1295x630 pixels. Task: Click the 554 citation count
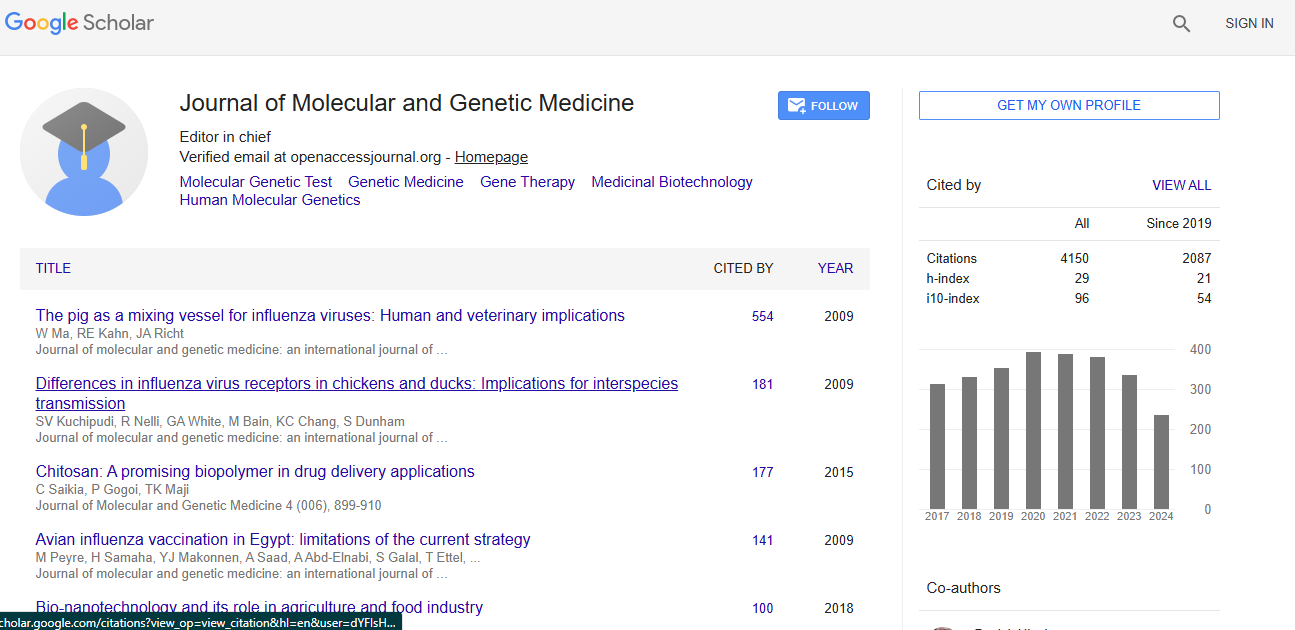pyautogui.click(x=762, y=317)
